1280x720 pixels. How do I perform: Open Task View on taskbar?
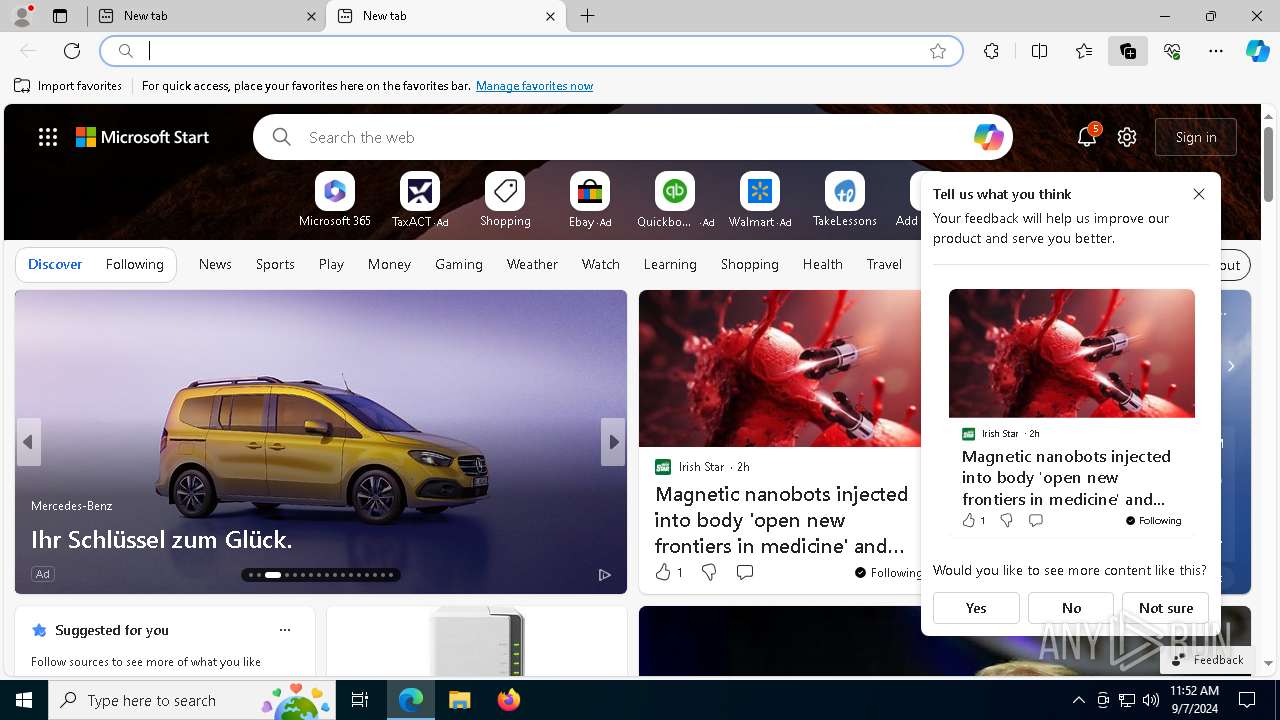pos(360,700)
